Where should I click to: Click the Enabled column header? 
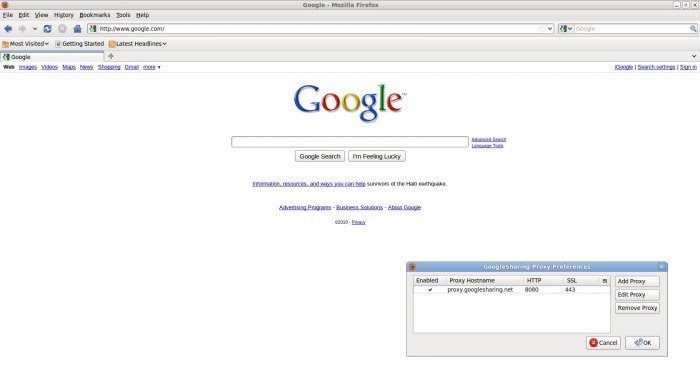point(429,280)
